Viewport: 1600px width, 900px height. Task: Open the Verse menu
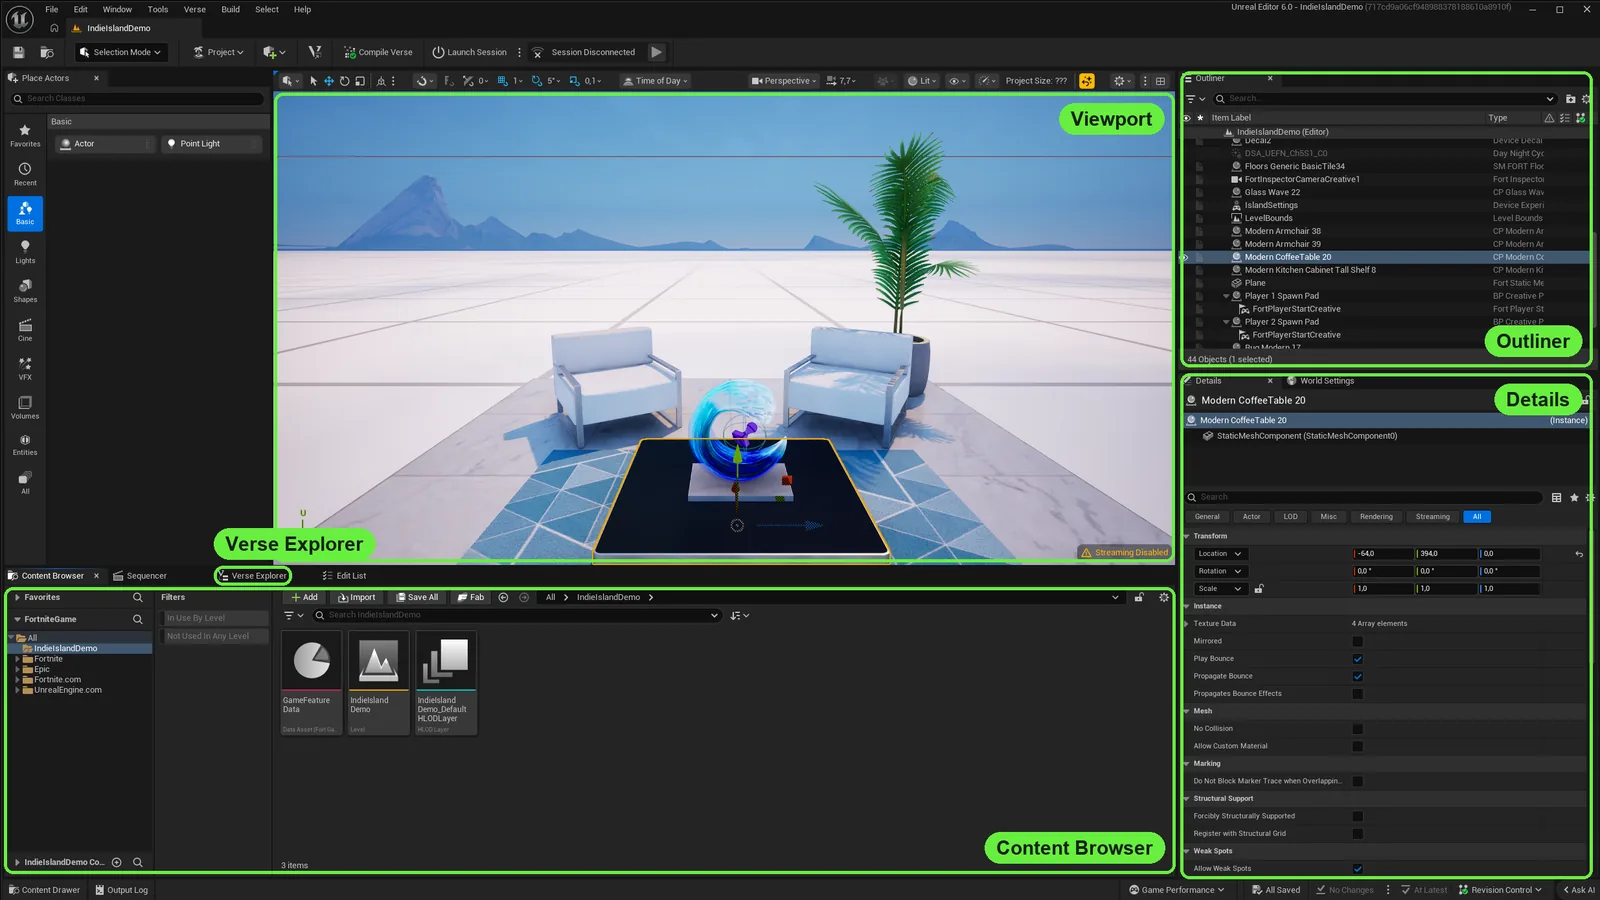[x=195, y=9]
